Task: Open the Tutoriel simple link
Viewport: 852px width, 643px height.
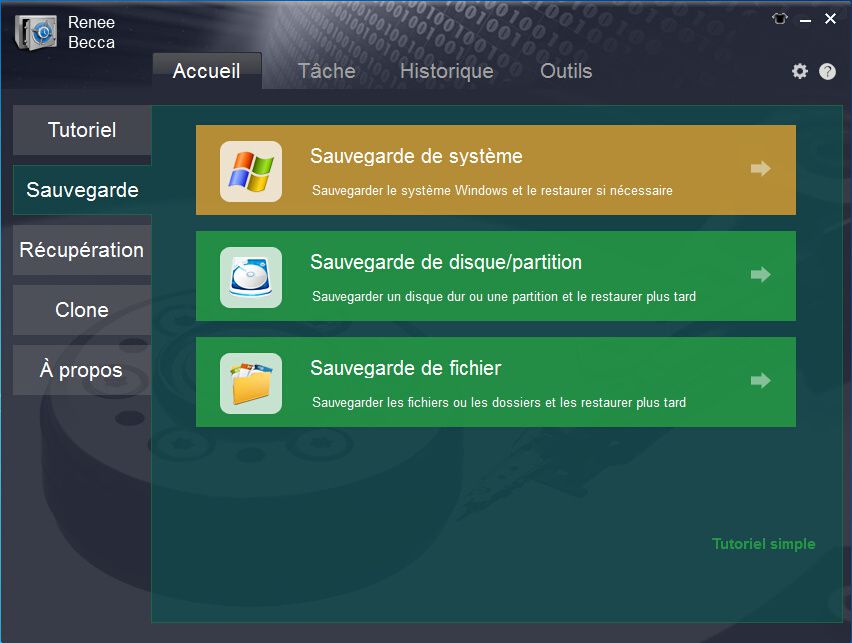Action: (x=763, y=544)
